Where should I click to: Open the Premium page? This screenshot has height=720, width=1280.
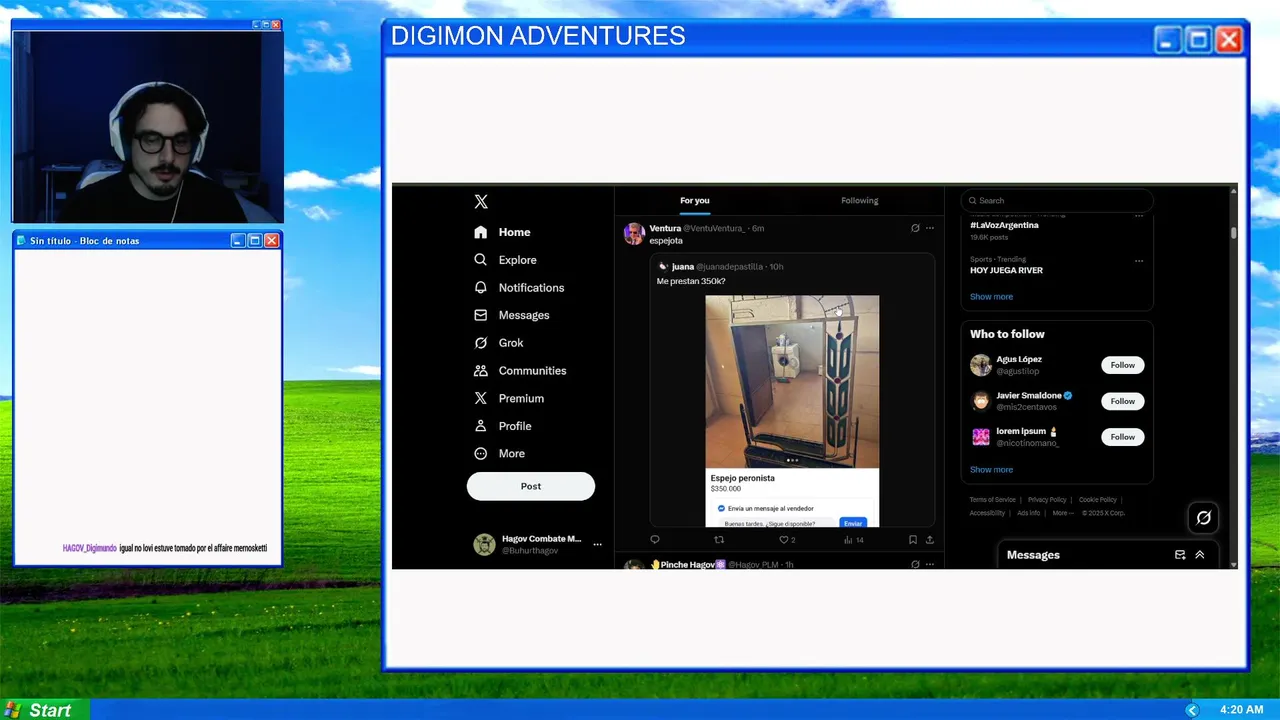[510, 398]
